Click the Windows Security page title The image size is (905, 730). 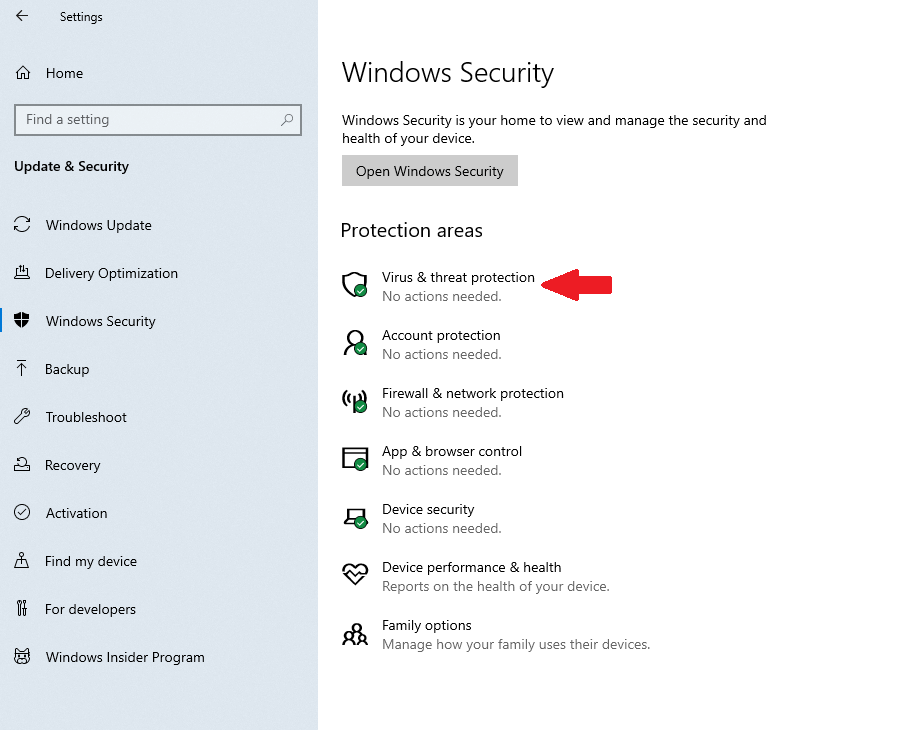(448, 73)
